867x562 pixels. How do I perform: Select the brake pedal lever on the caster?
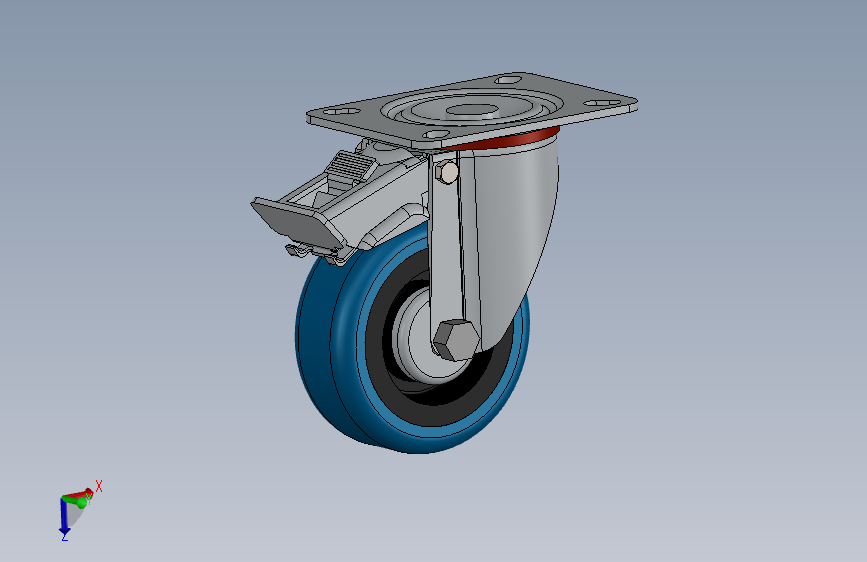click(298, 221)
